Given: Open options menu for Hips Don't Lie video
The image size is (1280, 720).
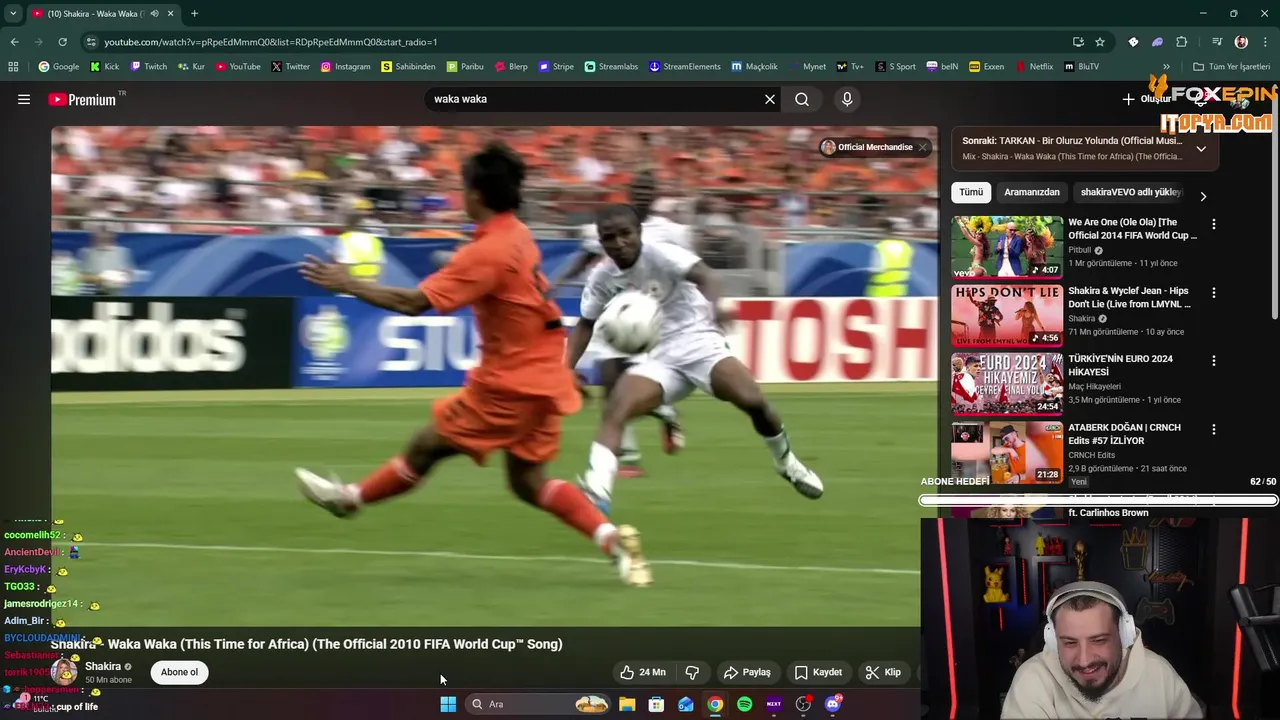Looking at the screenshot, I should (1214, 293).
